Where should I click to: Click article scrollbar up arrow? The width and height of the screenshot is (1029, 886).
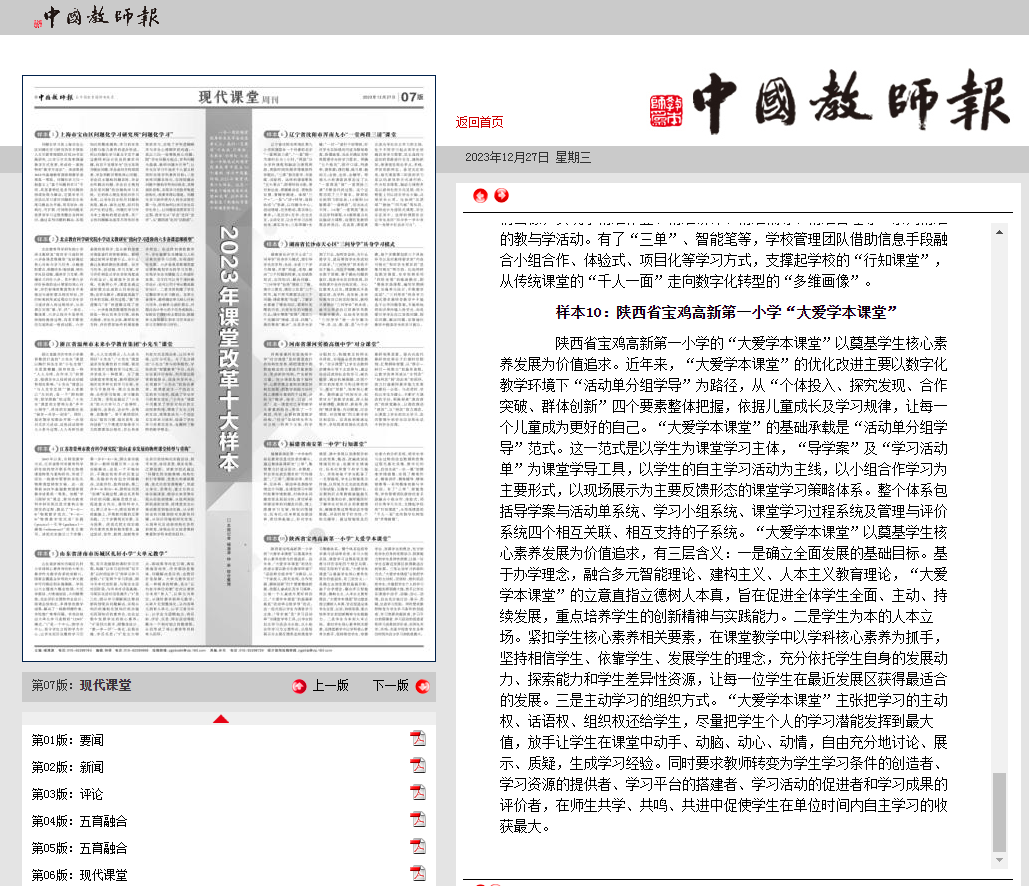(999, 232)
